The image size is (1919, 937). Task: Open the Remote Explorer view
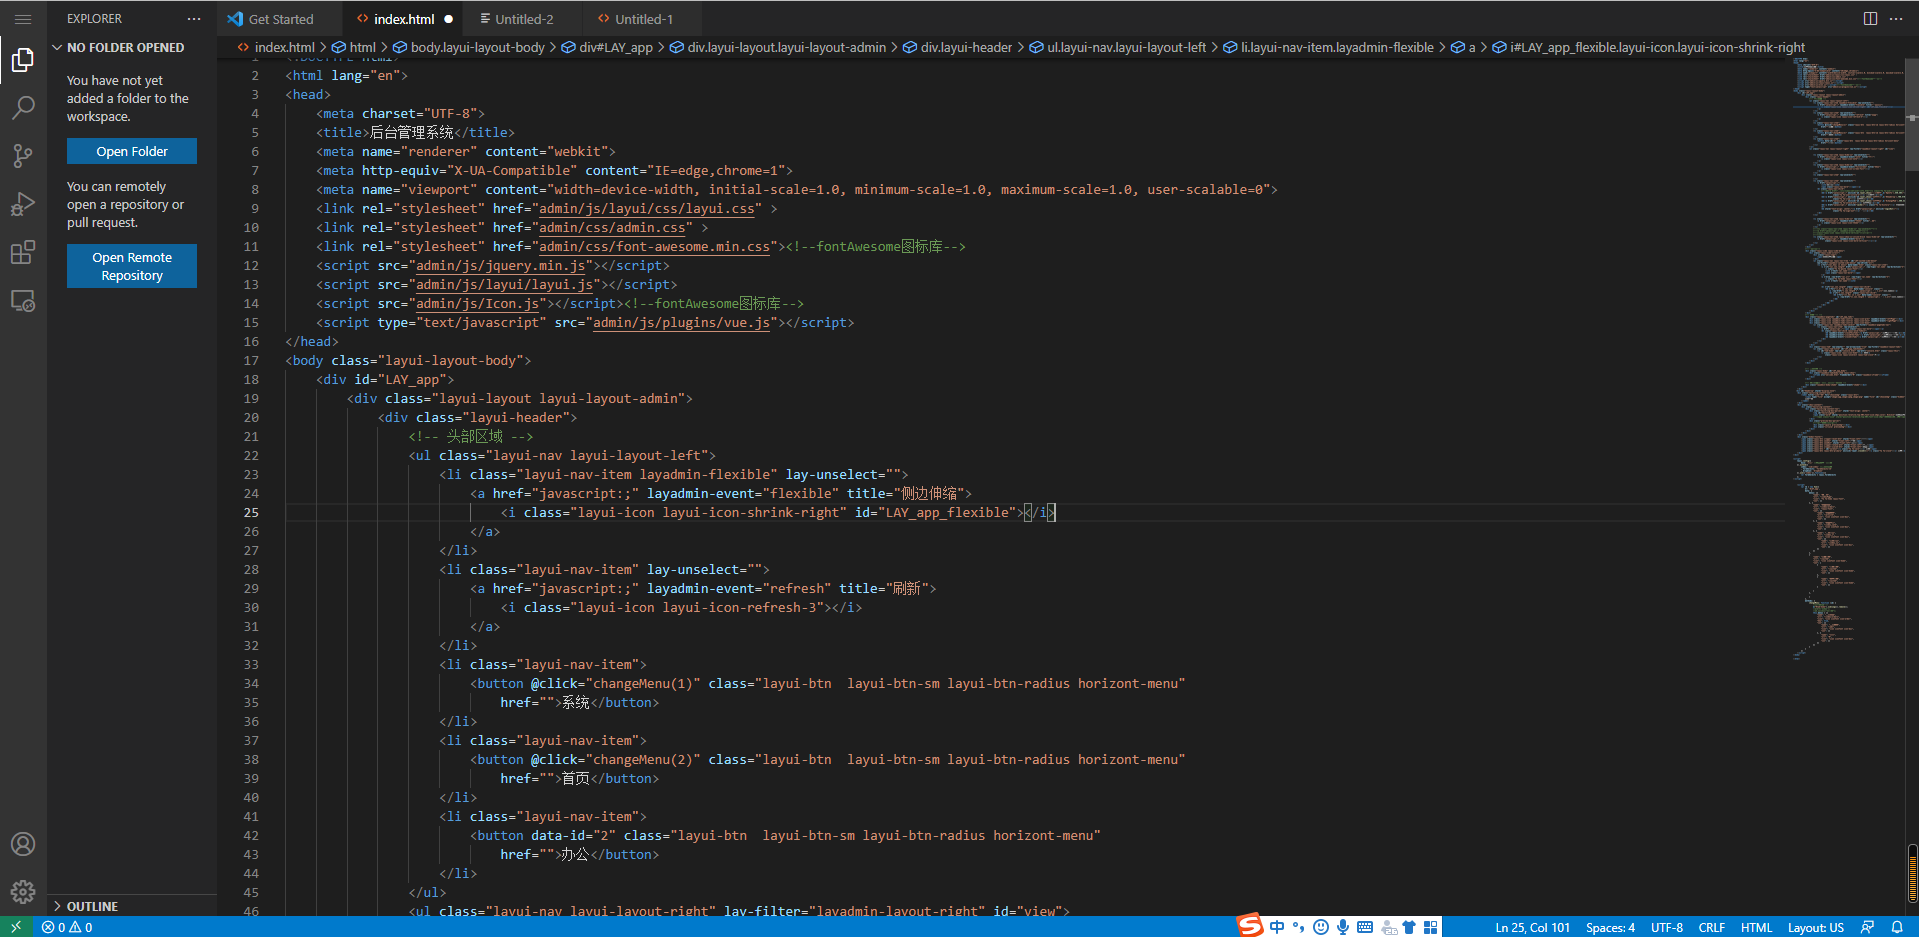click(x=23, y=301)
